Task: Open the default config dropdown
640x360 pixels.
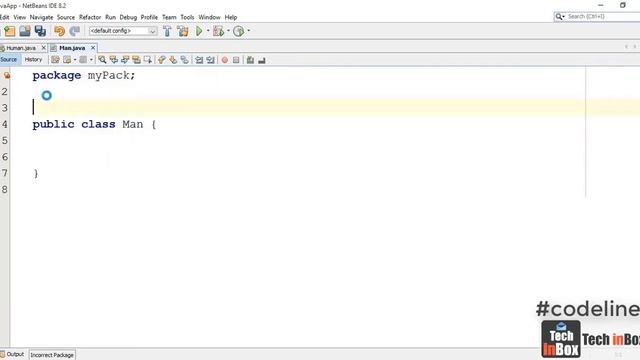Action: pos(123,31)
